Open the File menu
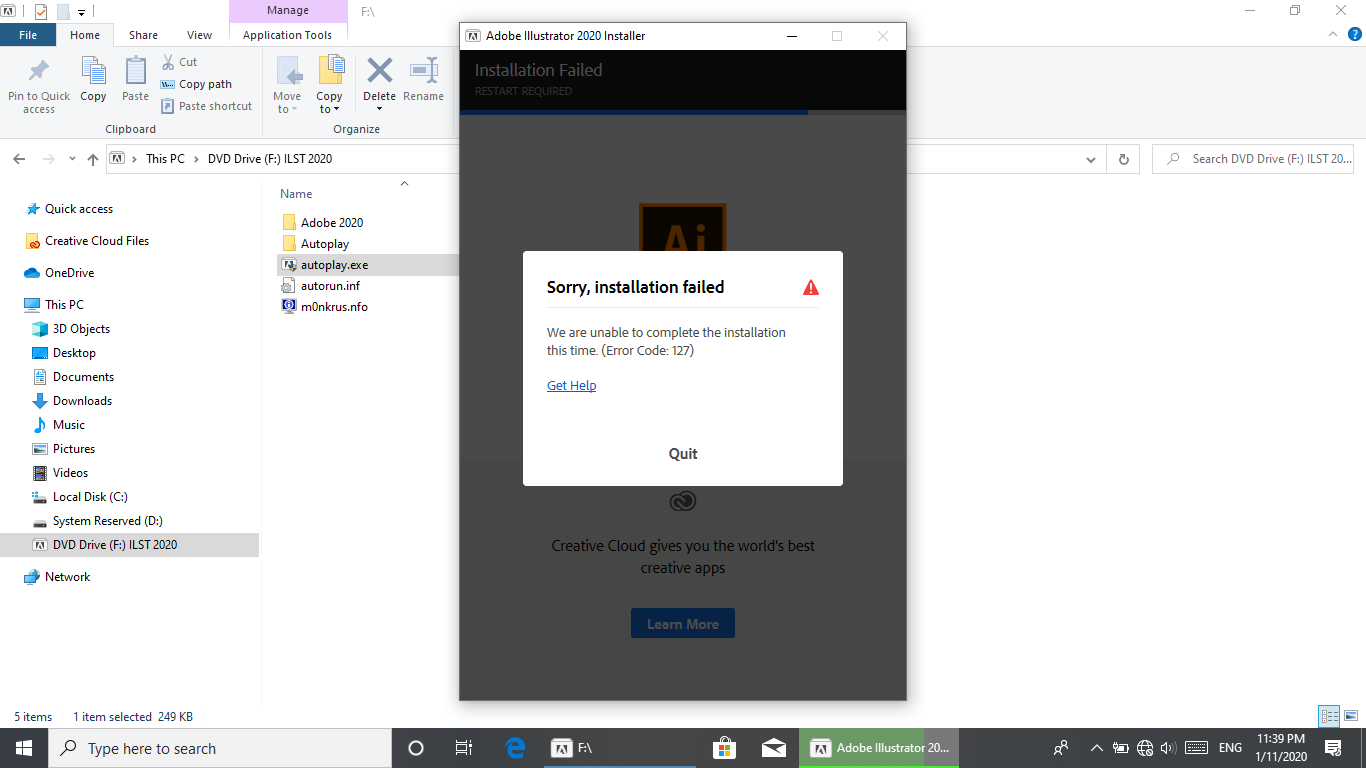Image resolution: width=1366 pixels, height=768 pixels. tap(28, 35)
